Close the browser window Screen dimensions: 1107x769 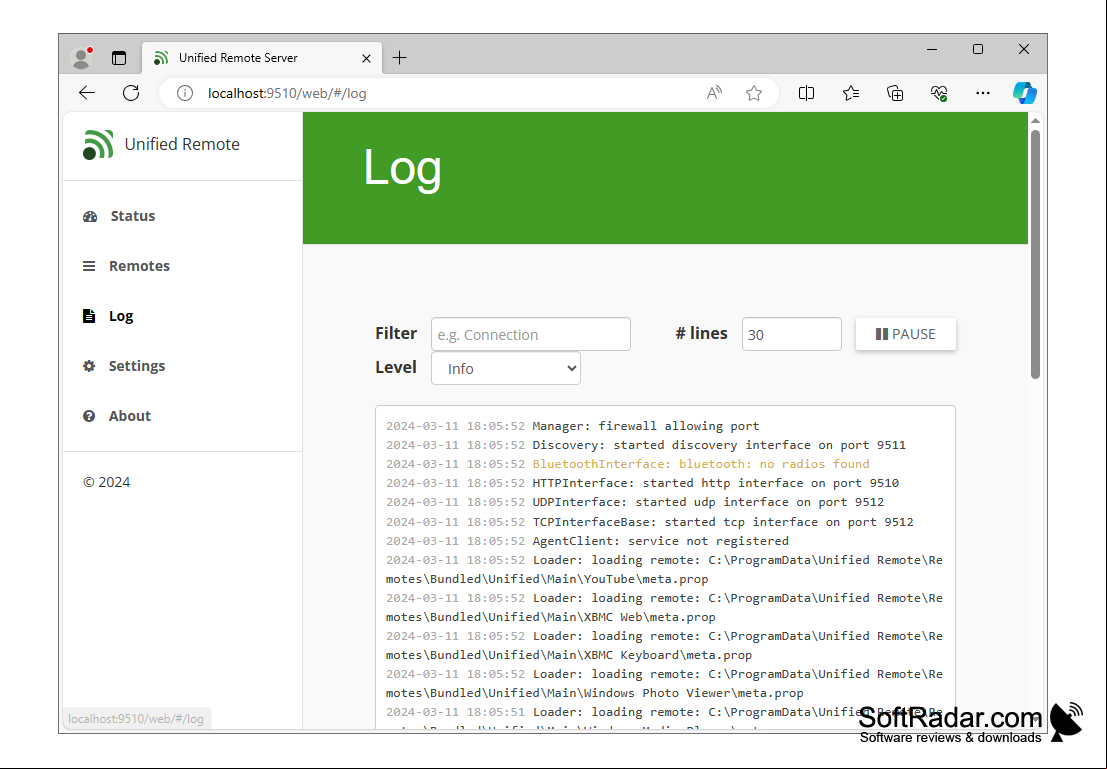pyautogui.click(x=1024, y=49)
